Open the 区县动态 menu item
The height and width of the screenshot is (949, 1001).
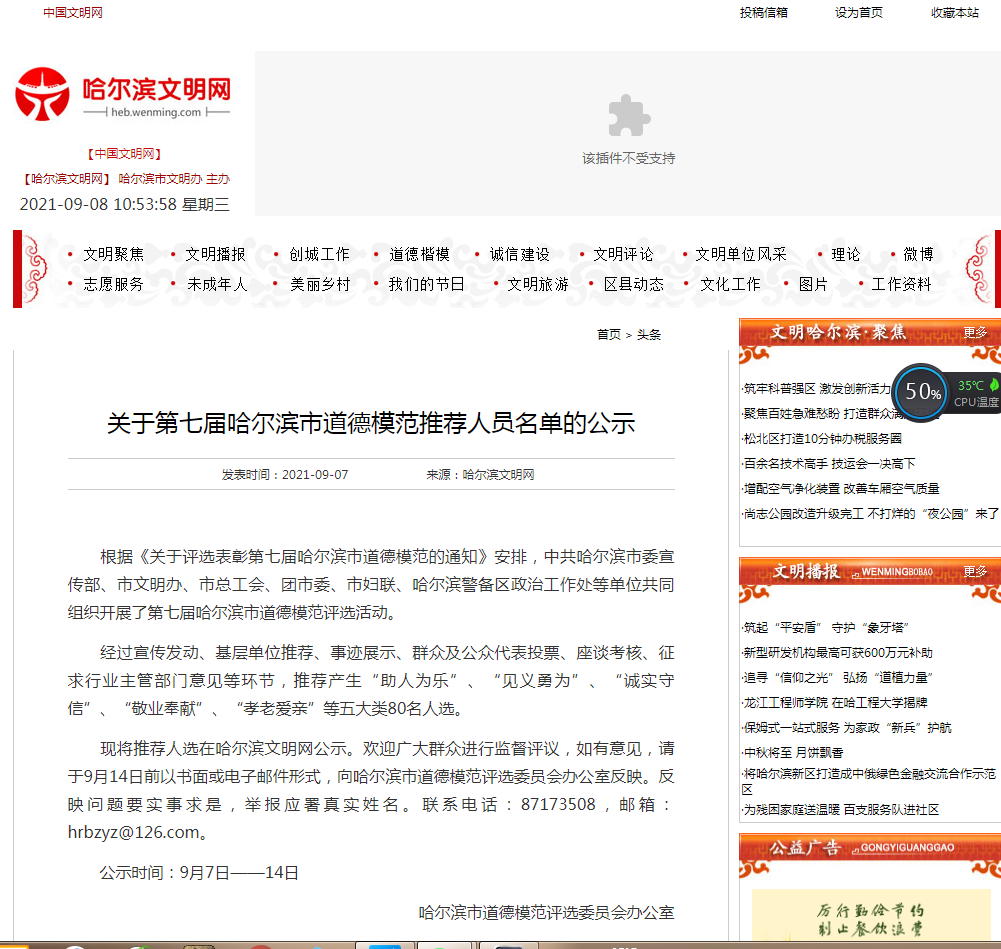click(633, 284)
